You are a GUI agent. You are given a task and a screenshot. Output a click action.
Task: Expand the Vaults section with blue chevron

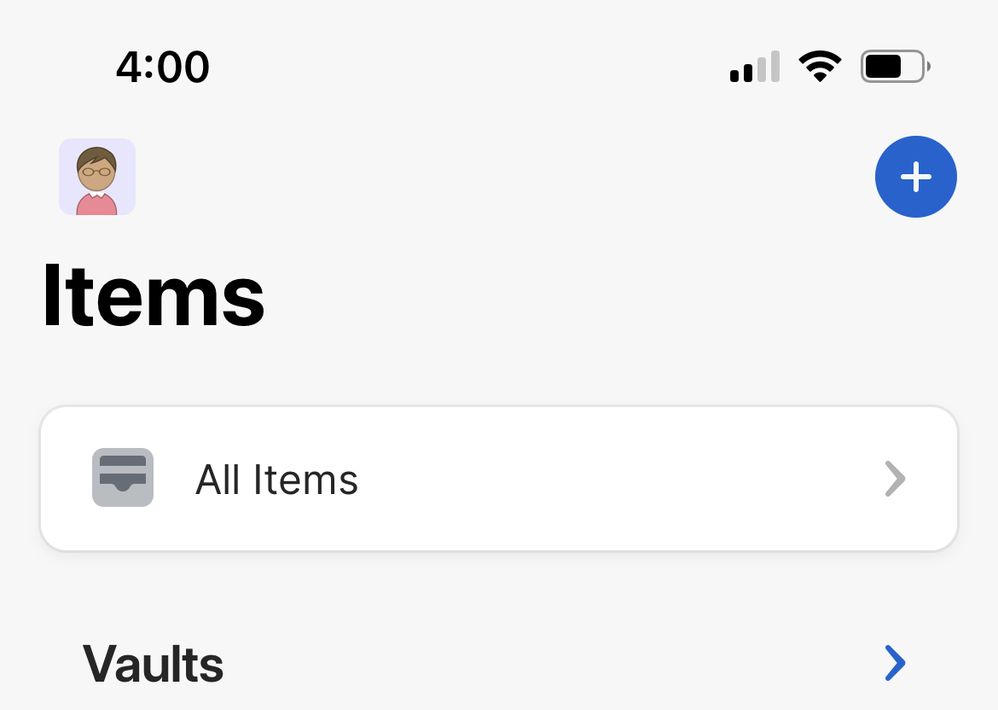coord(895,663)
